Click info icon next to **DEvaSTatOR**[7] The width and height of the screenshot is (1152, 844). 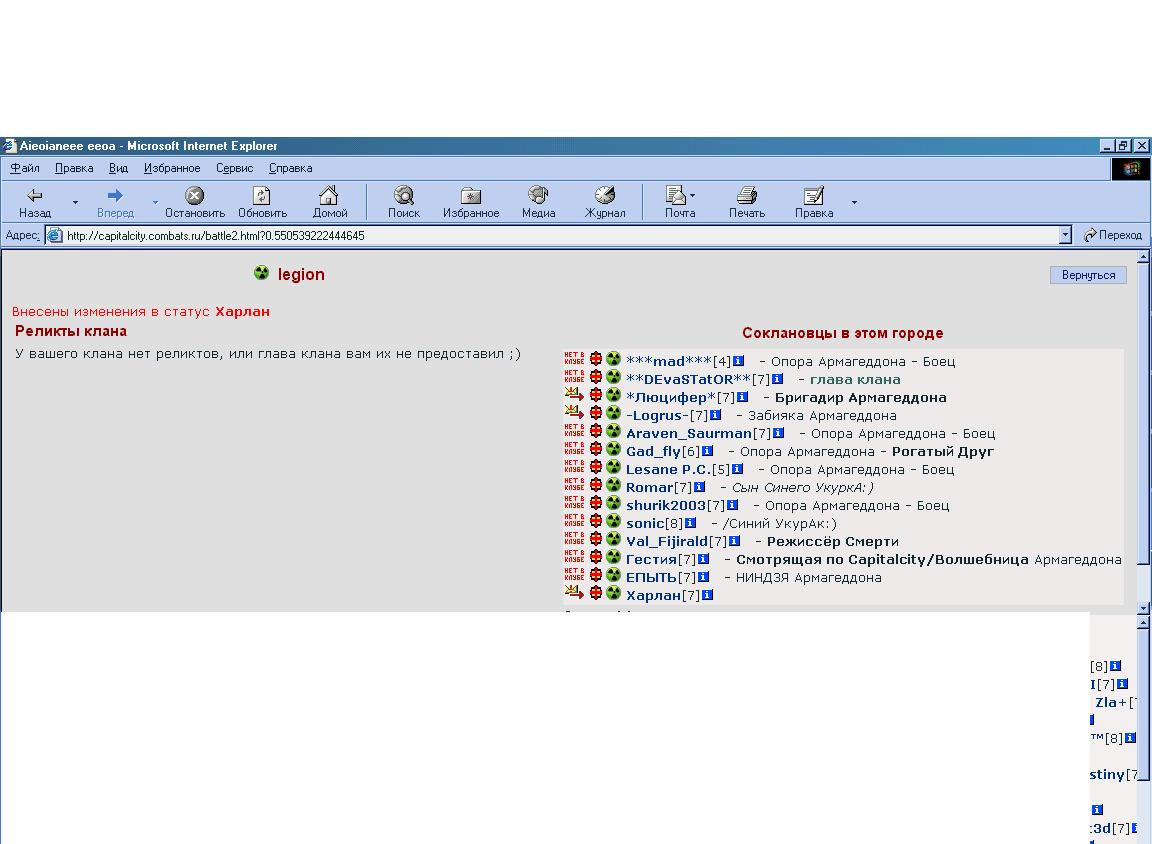click(777, 379)
